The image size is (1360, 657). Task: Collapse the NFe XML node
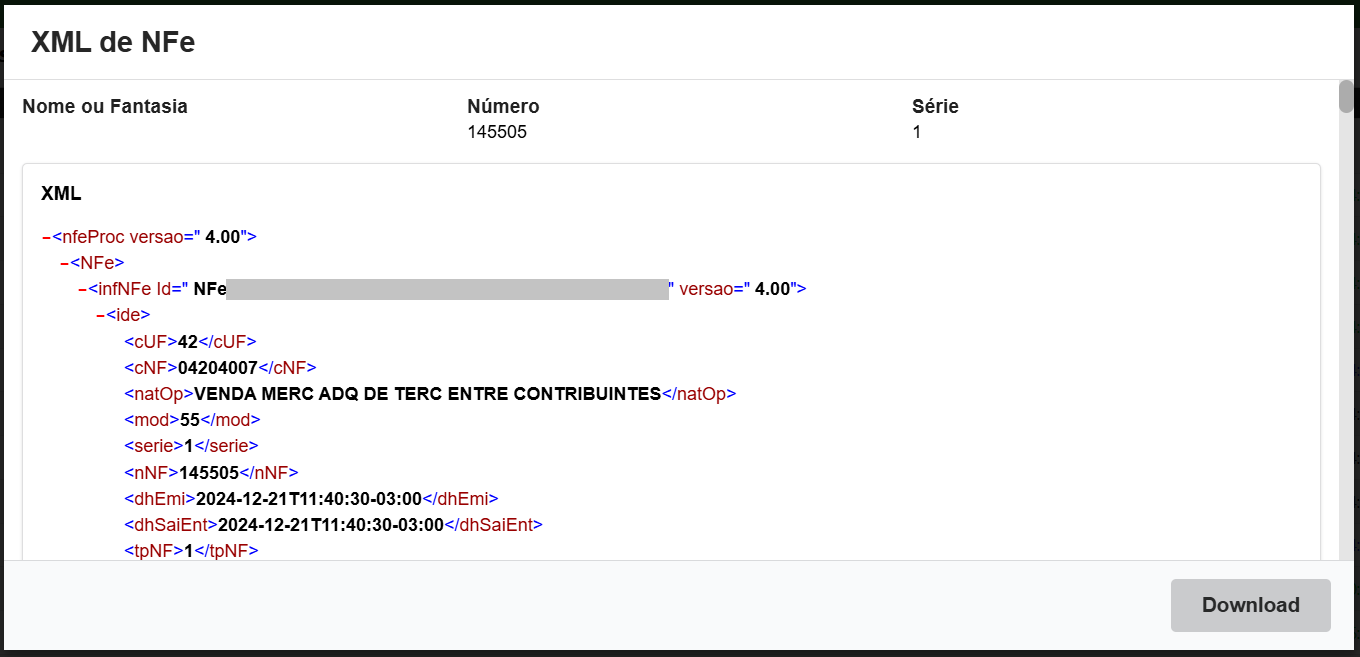pyautogui.click(x=64, y=263)
